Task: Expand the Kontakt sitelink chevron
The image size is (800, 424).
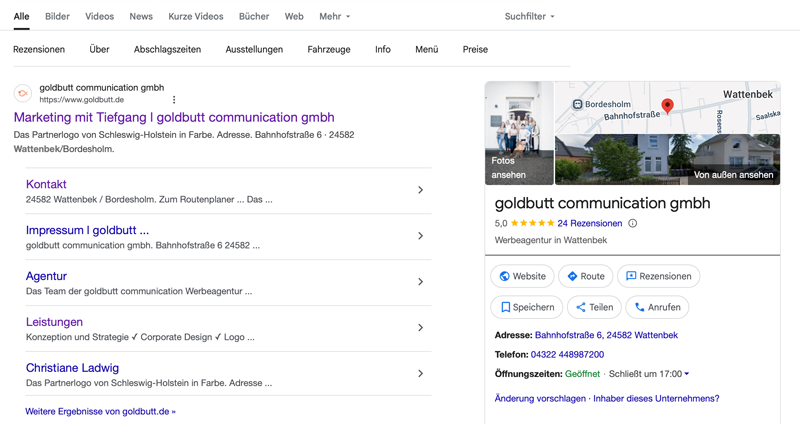Action: (420, 190)
